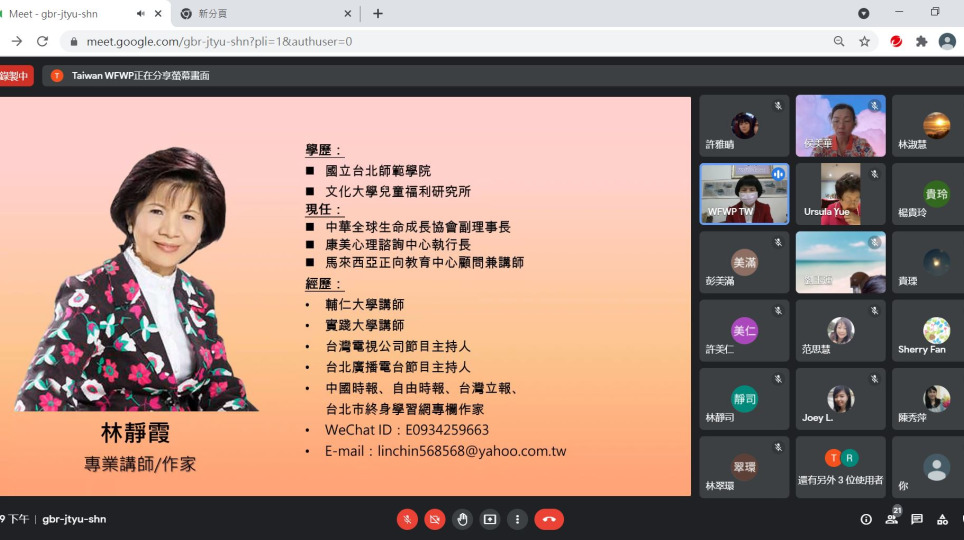Screen dimensions: 964x540
Task: Open the activities panel
Action: (x=942, y=519)
